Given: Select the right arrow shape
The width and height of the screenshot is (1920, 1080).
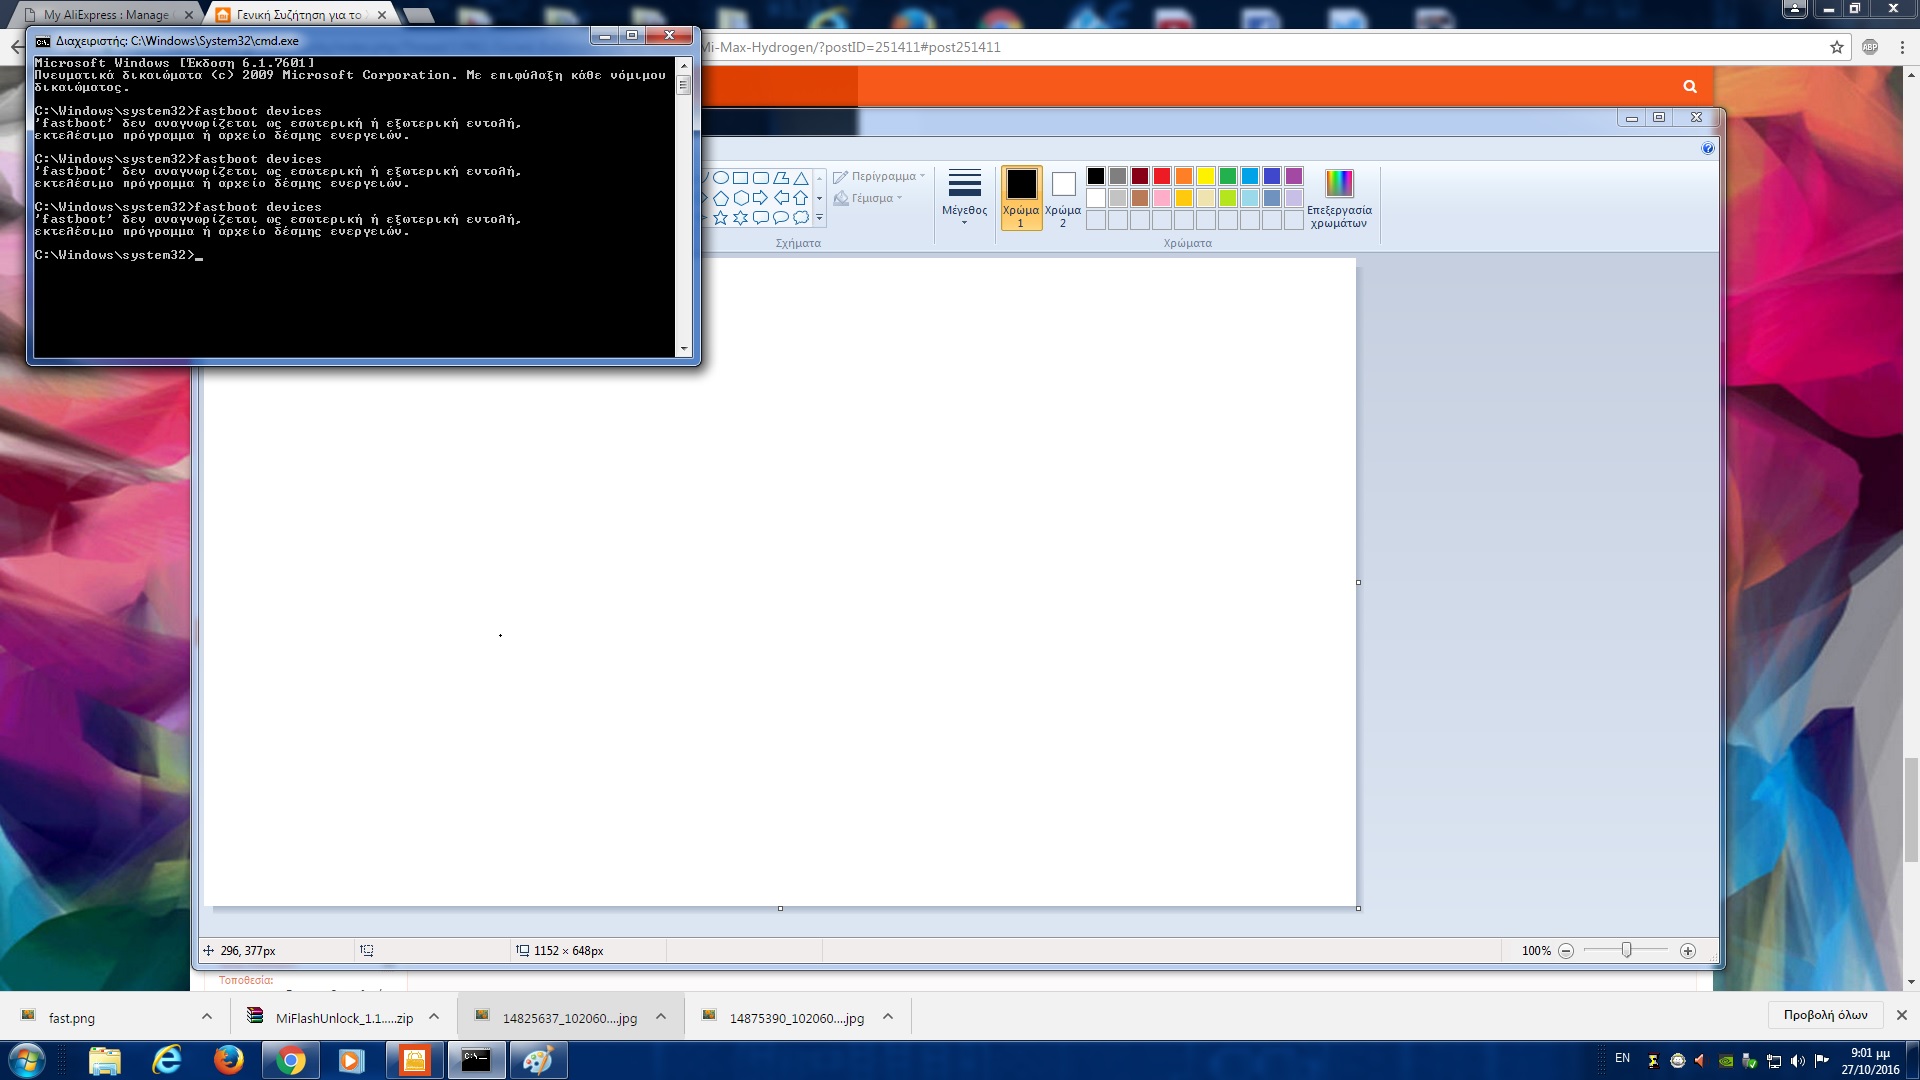Looking at the screenshot, I should [760, 198].
